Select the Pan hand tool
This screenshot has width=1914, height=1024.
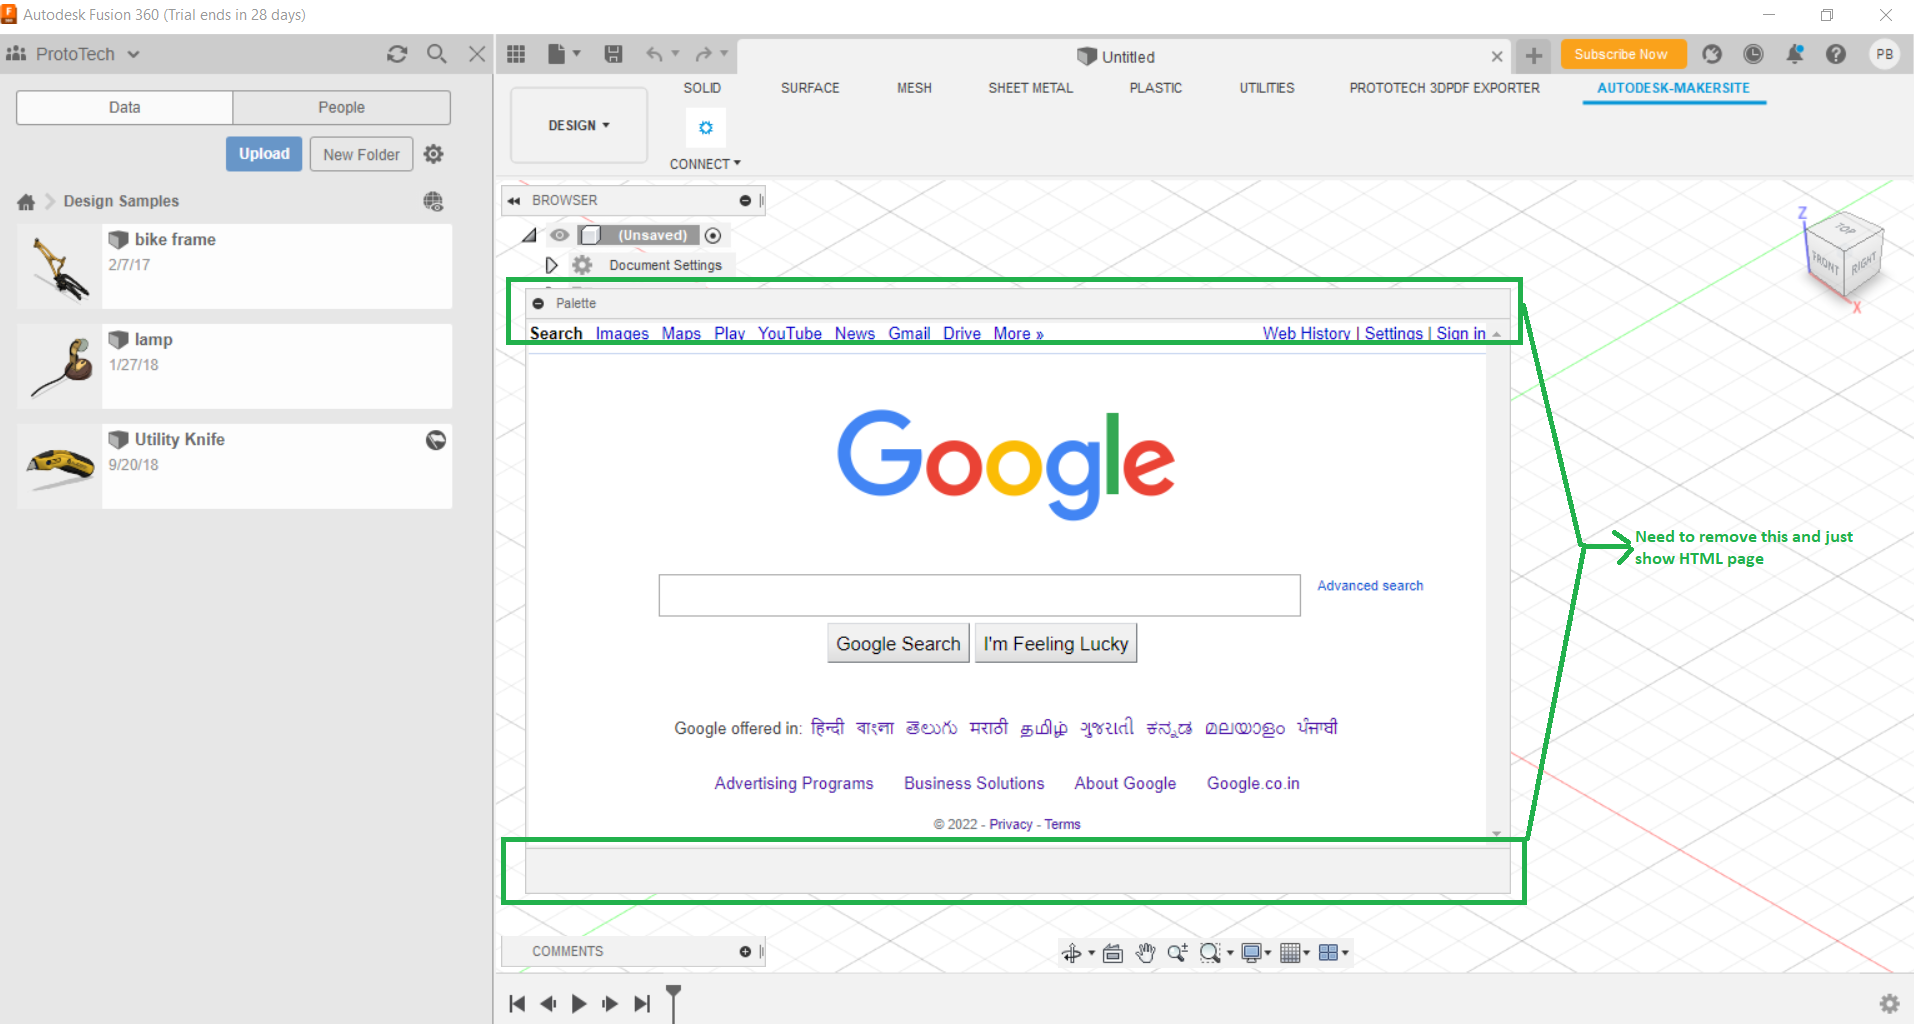pyautogui.click(x=1145, y=953)
